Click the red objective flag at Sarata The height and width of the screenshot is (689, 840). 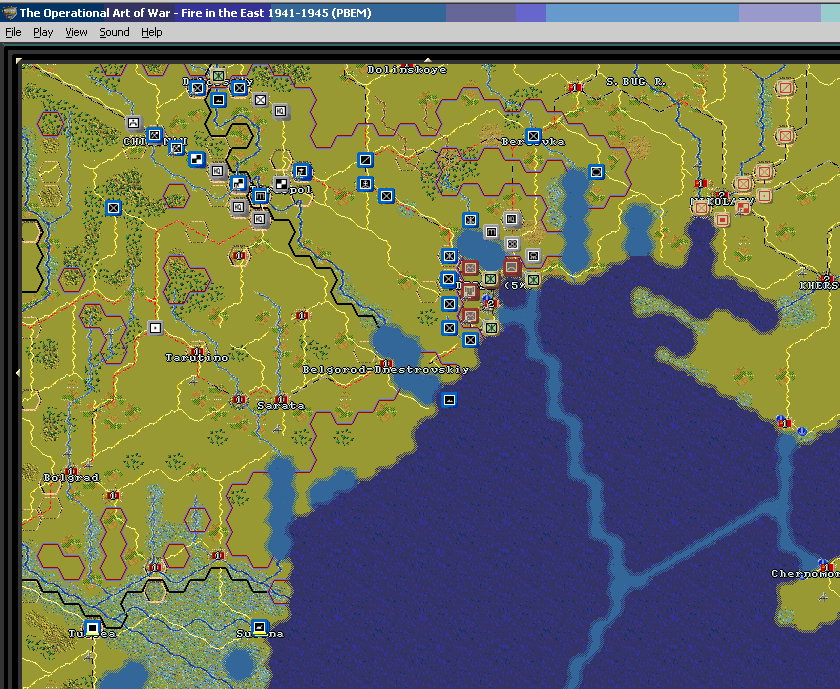[282, 399]
